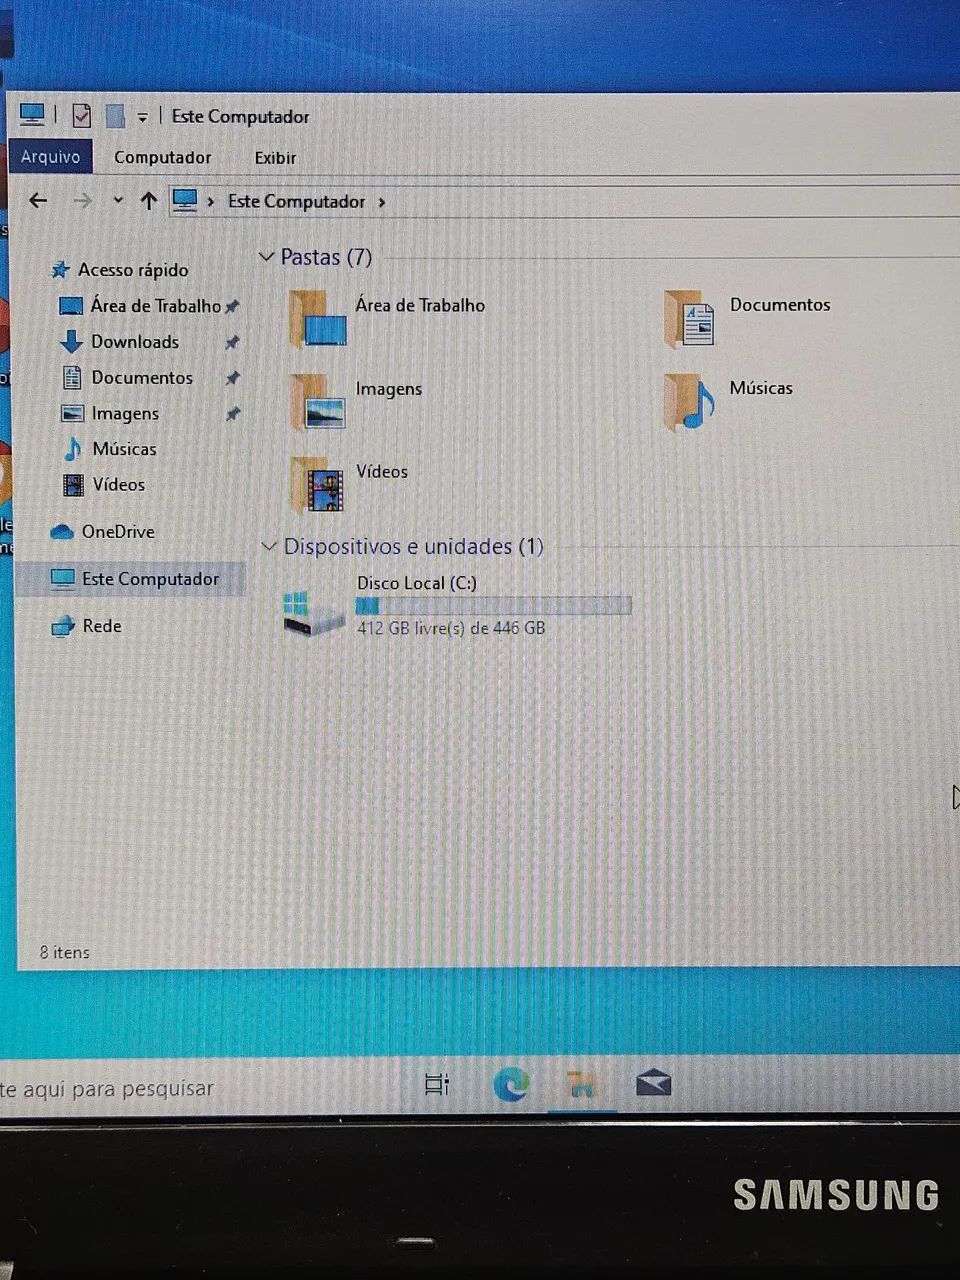
Task: Click the Properties quick access toolbar icon
Action: (82, 116)
